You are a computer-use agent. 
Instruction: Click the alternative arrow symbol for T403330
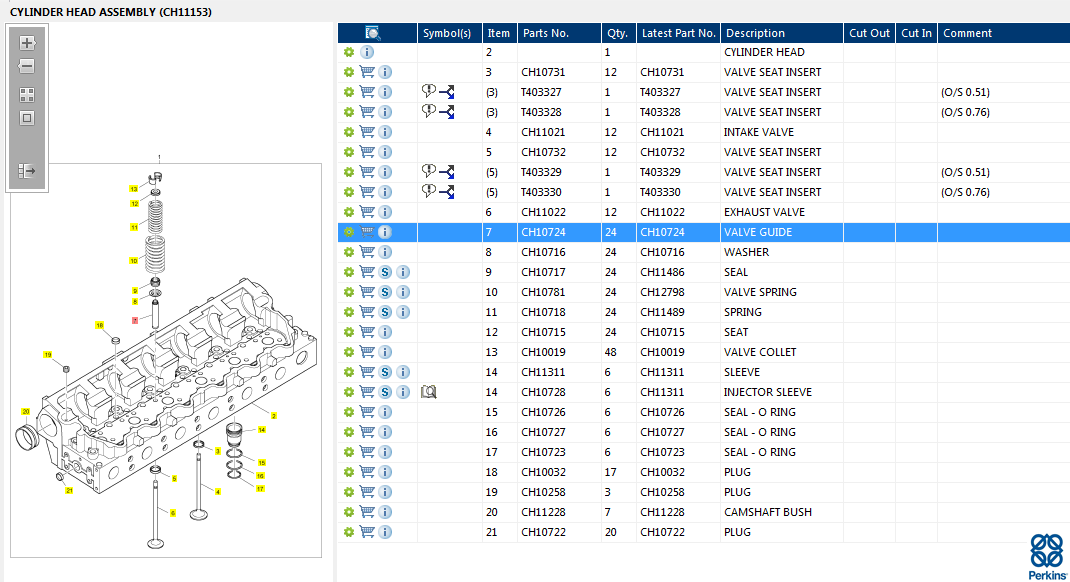click(447, 192)
